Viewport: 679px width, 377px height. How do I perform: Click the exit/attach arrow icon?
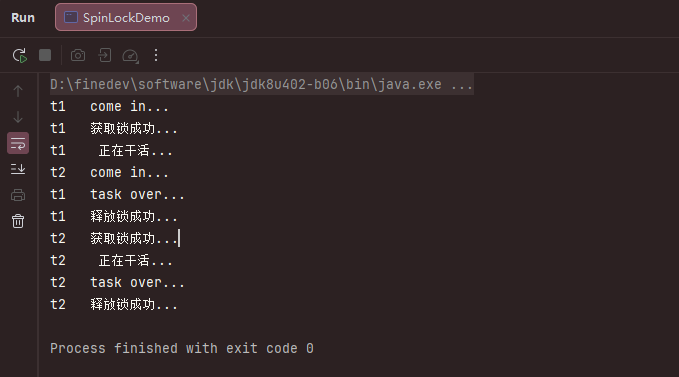pyautogui.click(x=104, y=55)
